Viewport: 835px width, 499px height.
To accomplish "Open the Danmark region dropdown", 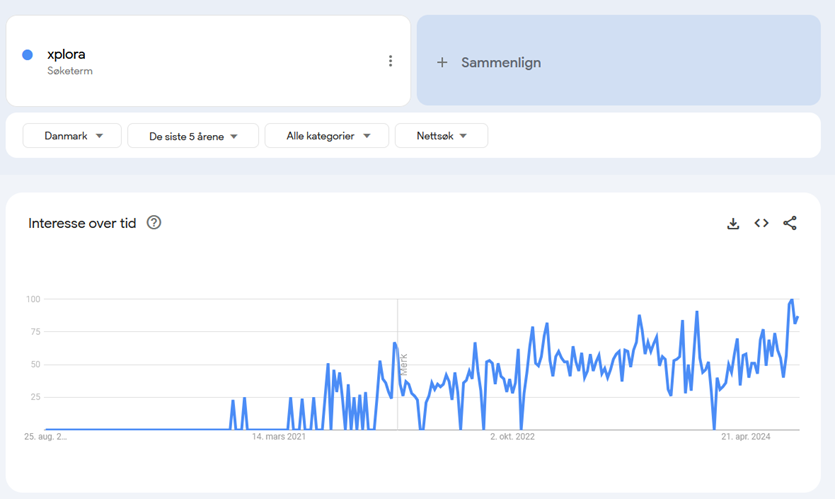I will [x=72, y=136].
